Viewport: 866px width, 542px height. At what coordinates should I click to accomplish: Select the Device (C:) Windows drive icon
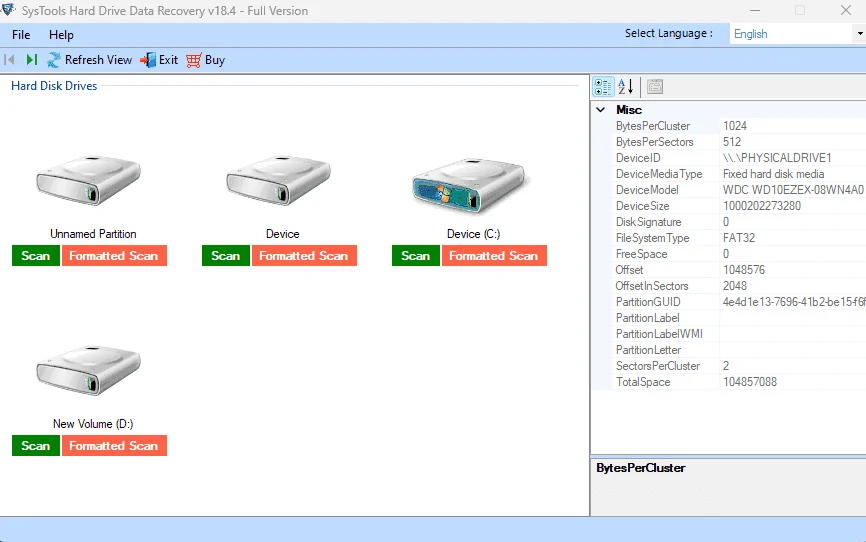[x=469, y=186]
